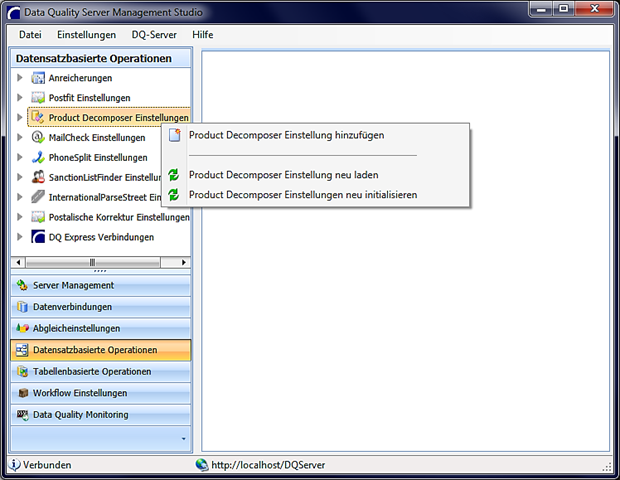The image size is (620, 480).
Task: Open the navigation pane options dropdown arrow
Action: tap(183, 439)
